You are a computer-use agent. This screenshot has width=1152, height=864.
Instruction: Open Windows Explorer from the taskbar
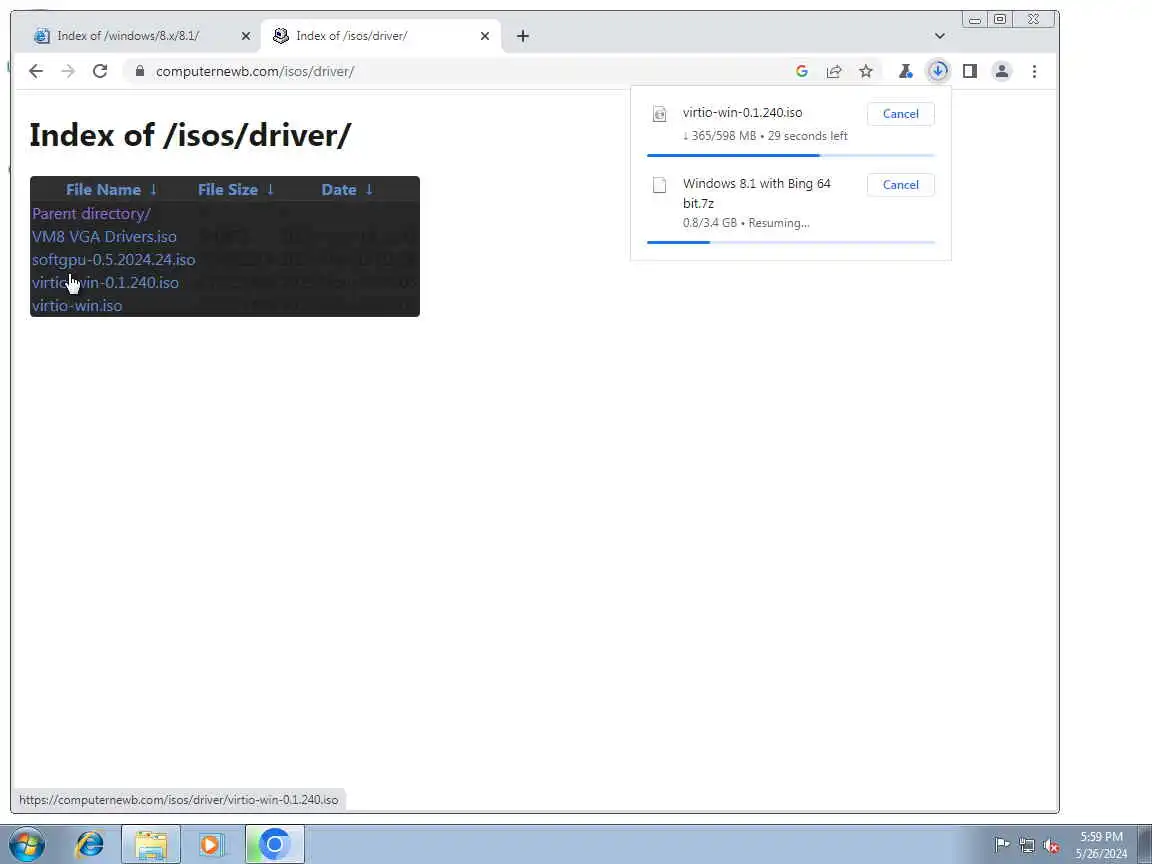tap(151, 845)
